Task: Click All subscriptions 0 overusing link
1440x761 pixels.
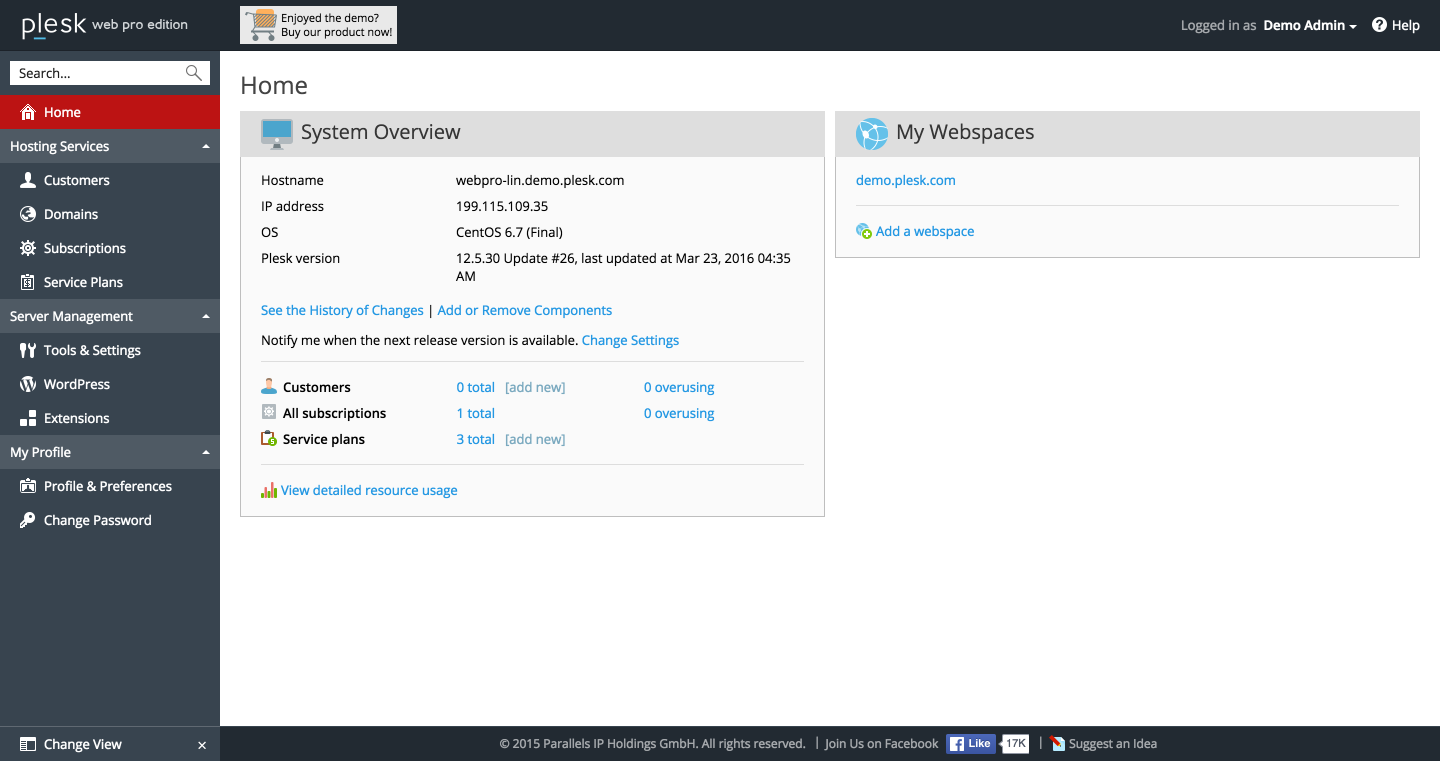Action: point(679,413)
